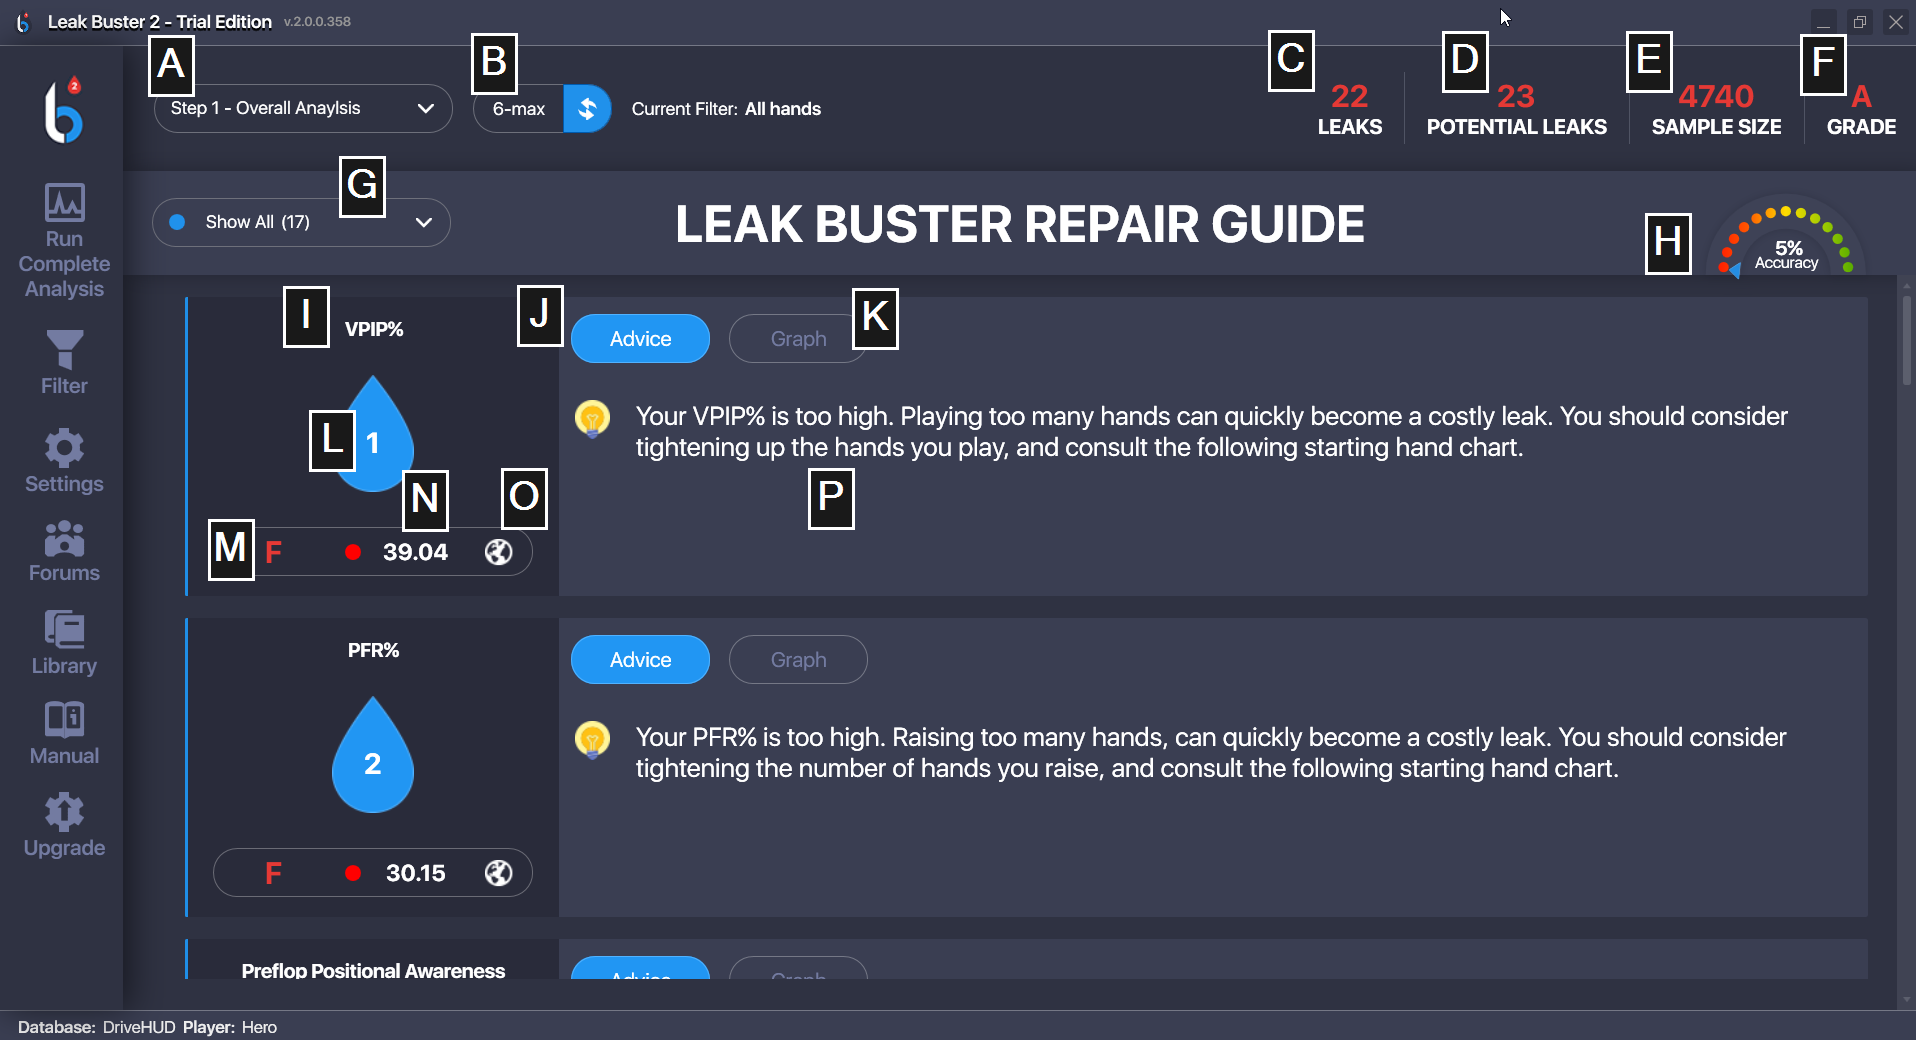Click the VPIP% globe population icon
The width and height of the screenshot is (1916, 1040).
click(499, 552)
